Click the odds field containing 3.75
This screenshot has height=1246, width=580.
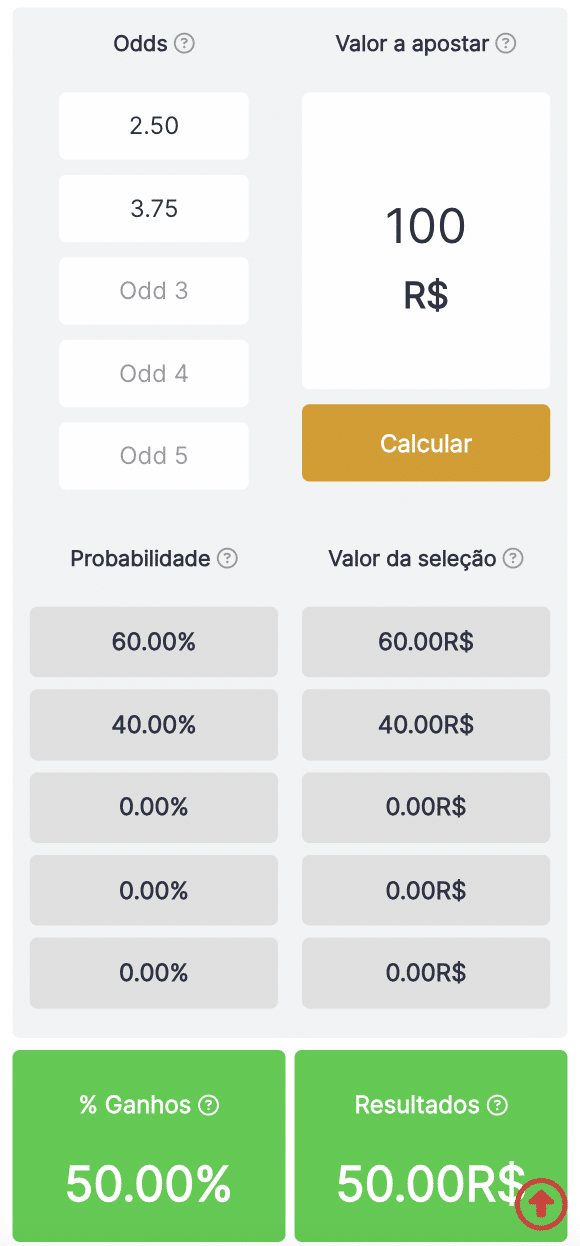[153, 208]
